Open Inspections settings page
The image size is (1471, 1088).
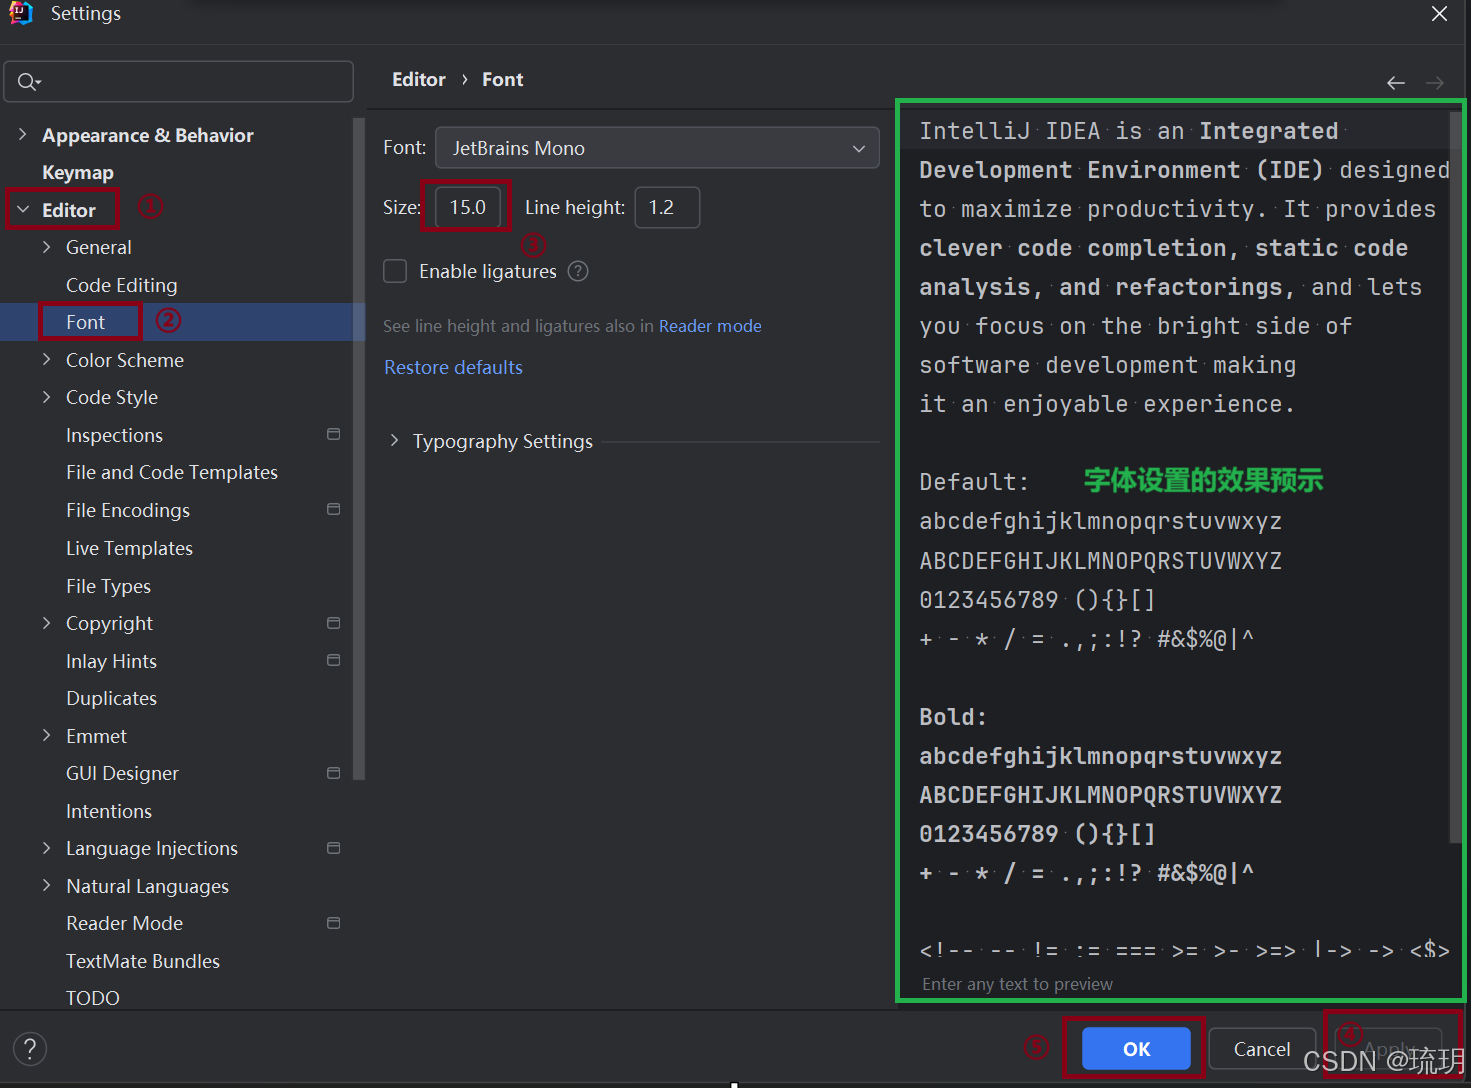[x=114, y=435]
